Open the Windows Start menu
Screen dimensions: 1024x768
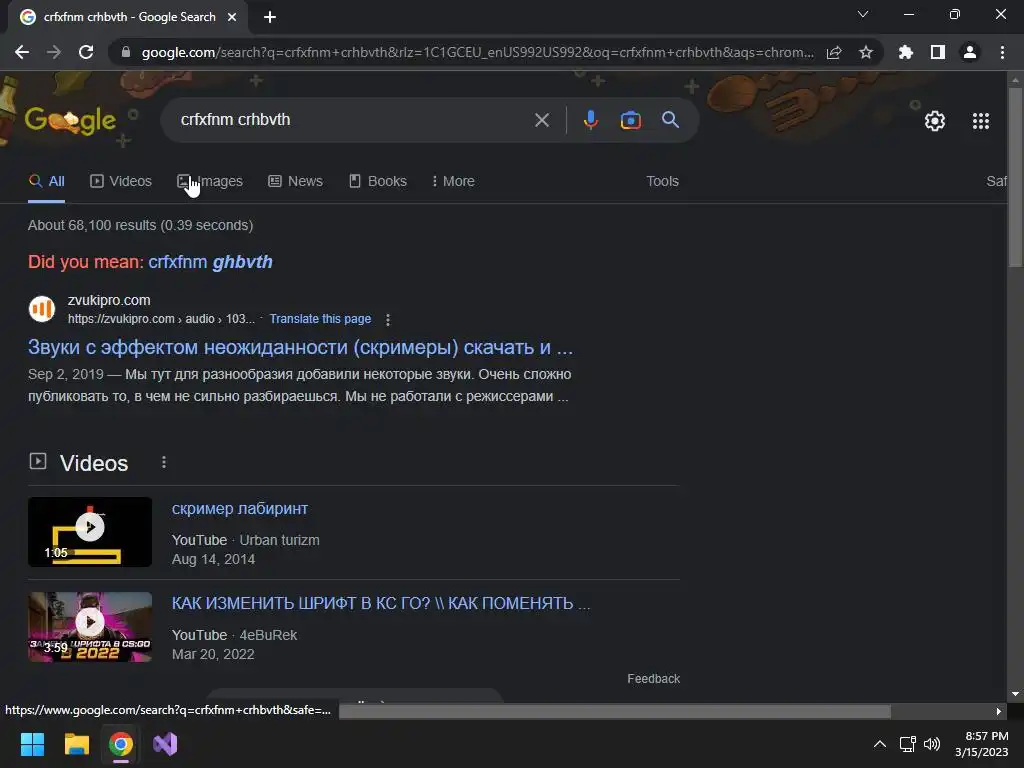click(x=32, y=744)
